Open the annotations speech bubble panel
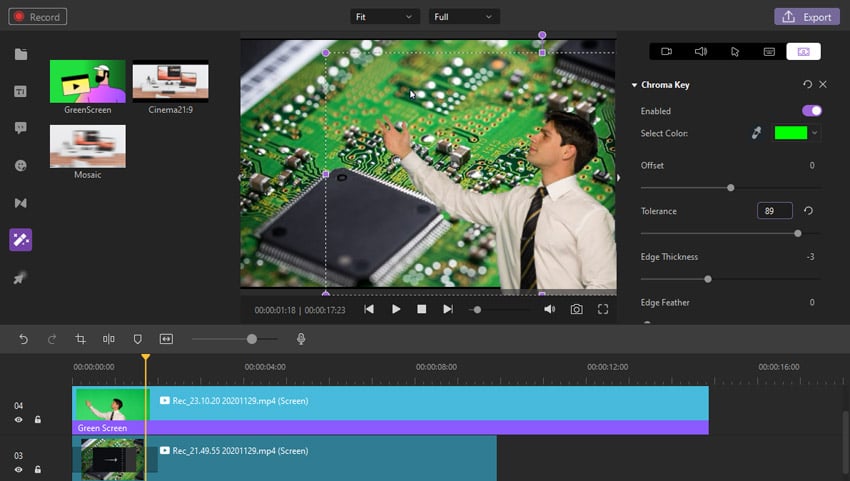 pyautogui.click(x=21, y=128)
